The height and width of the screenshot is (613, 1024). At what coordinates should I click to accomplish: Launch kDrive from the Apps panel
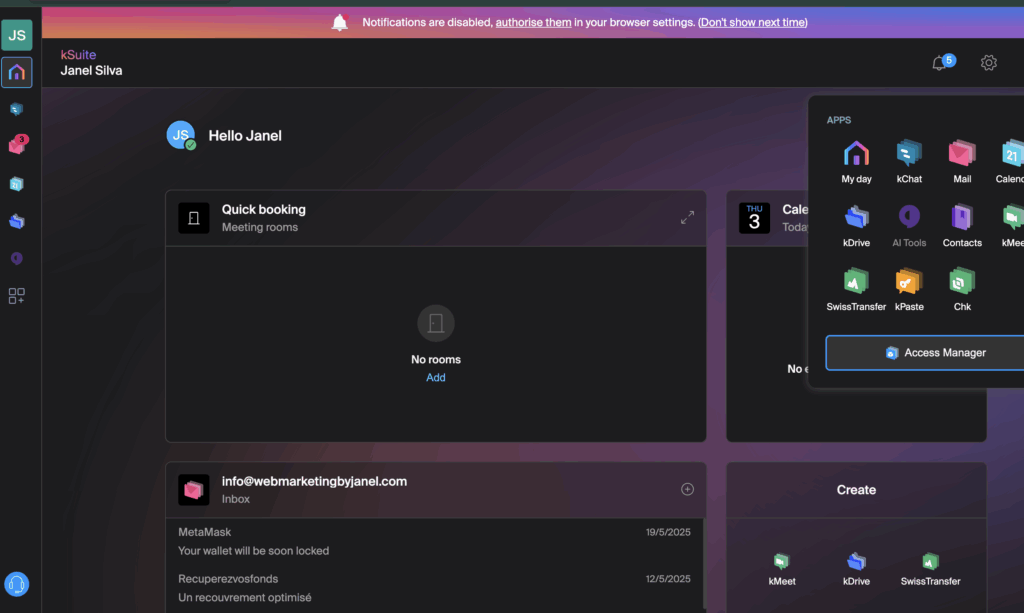point(856,226)
